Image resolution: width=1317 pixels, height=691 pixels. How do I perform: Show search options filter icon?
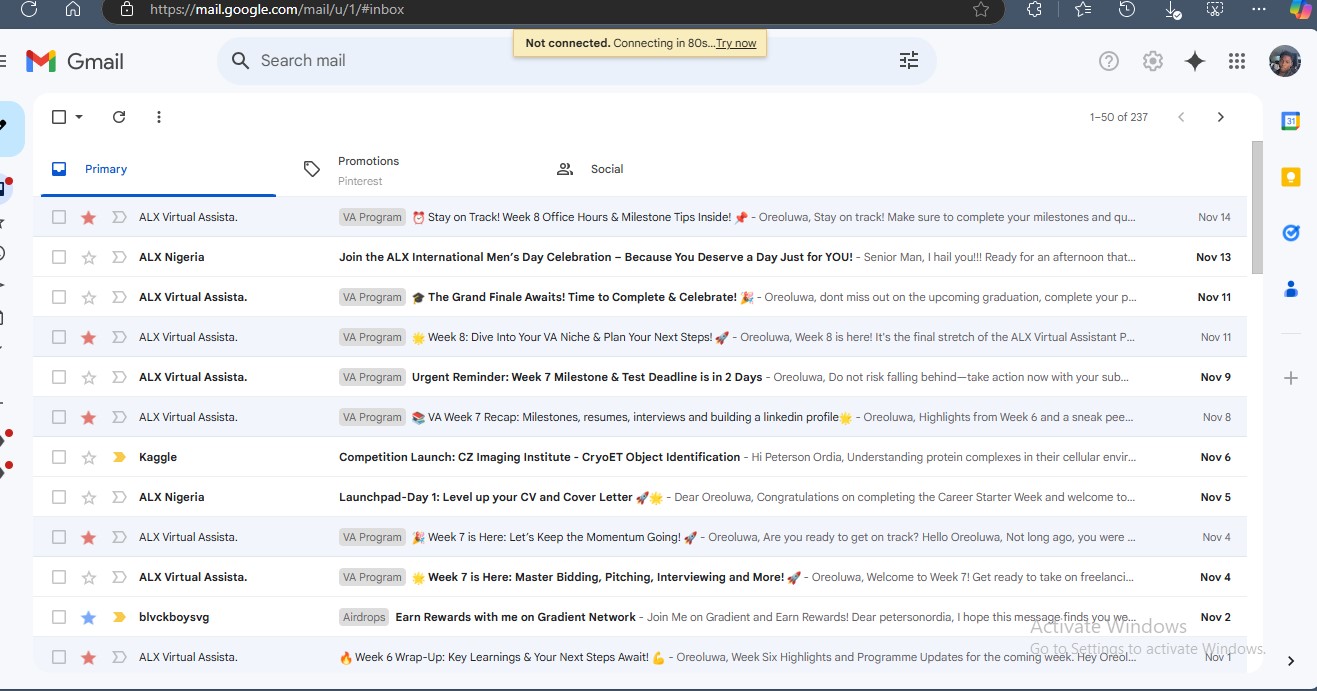coord(908,61)
